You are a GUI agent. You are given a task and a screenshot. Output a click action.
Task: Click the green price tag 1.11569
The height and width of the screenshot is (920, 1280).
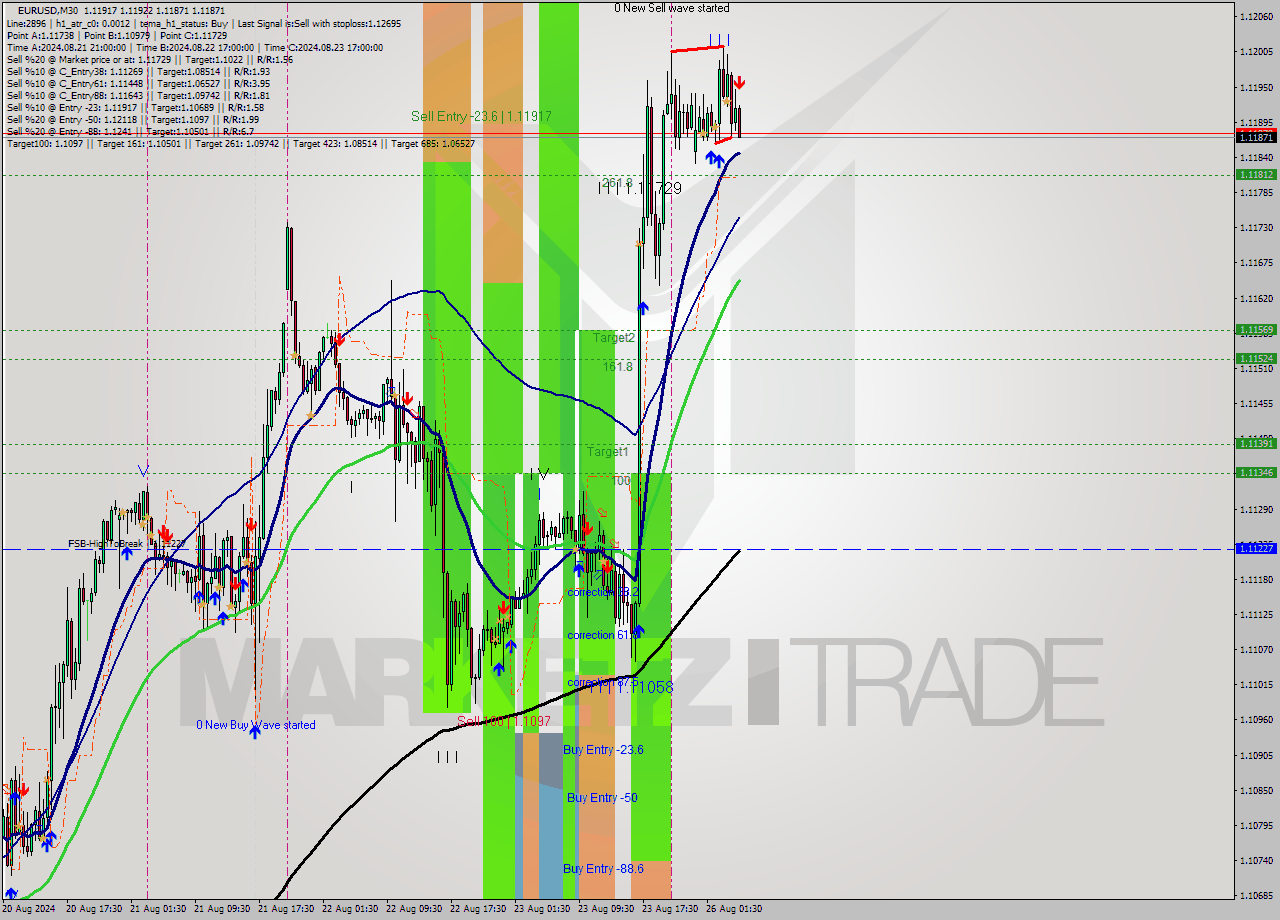pyautogui.click(x=1256, y=329)
